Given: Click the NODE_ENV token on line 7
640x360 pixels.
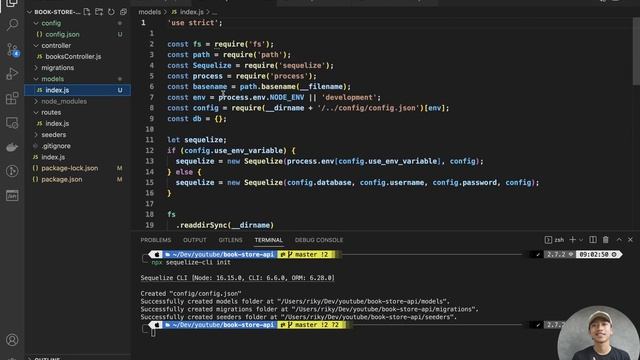Looking at the screenshot, I should pyautogui.click(x=287, y=98).
